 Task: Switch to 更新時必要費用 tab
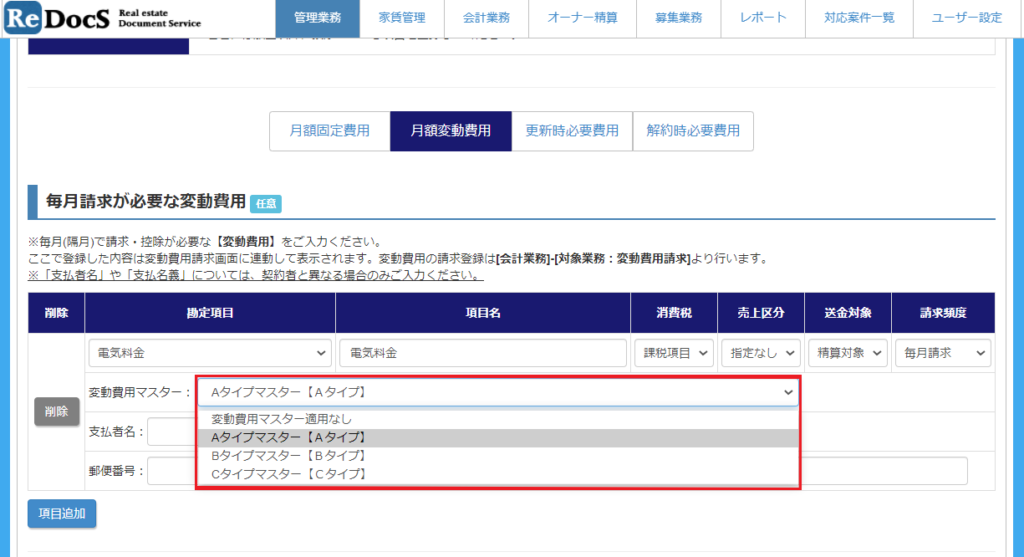tap(572, 131)
